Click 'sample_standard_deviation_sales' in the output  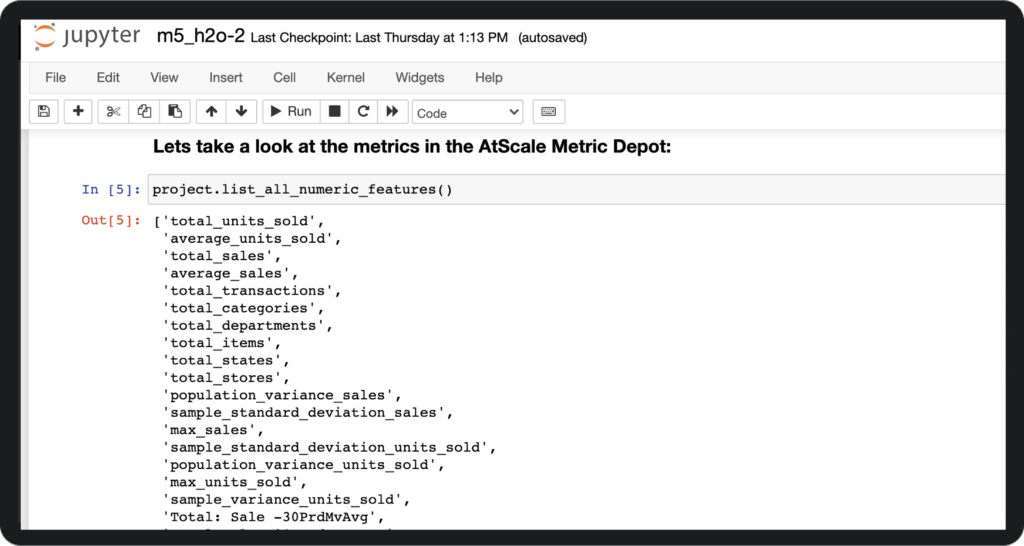(x=304, y=413)
